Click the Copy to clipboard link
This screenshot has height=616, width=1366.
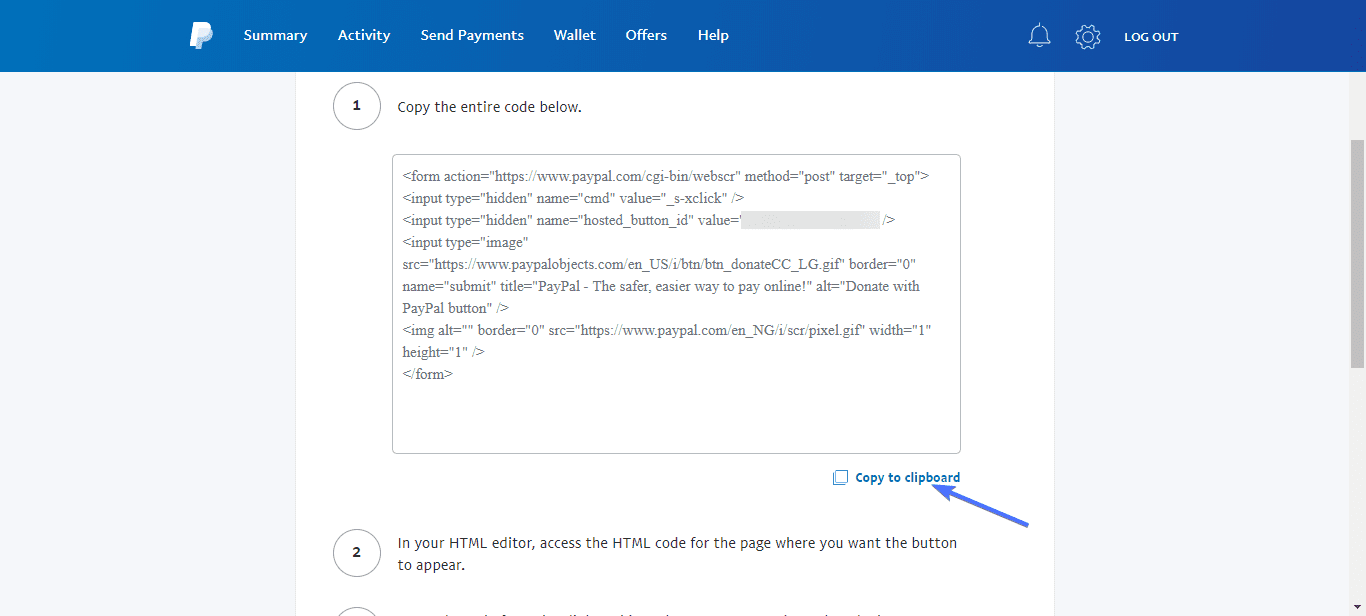click(907, 478)
